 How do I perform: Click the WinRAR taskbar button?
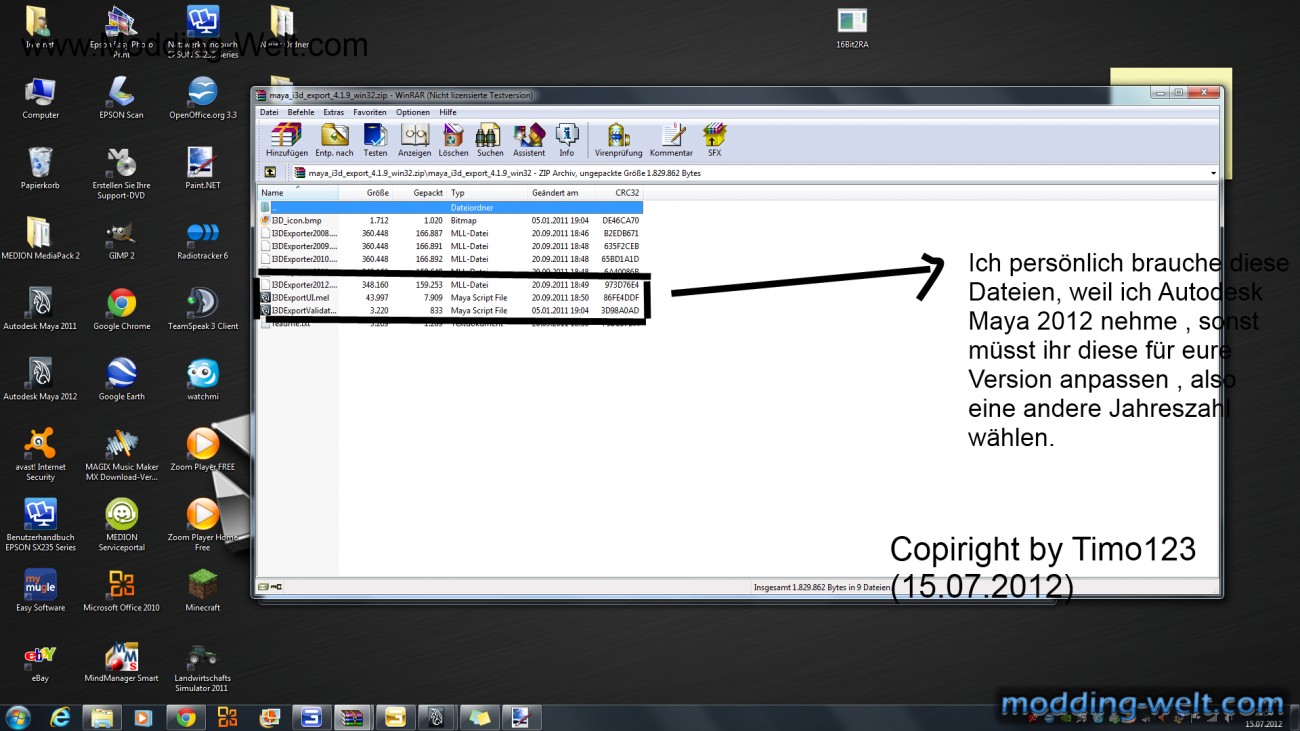click(x=354, y=717)
